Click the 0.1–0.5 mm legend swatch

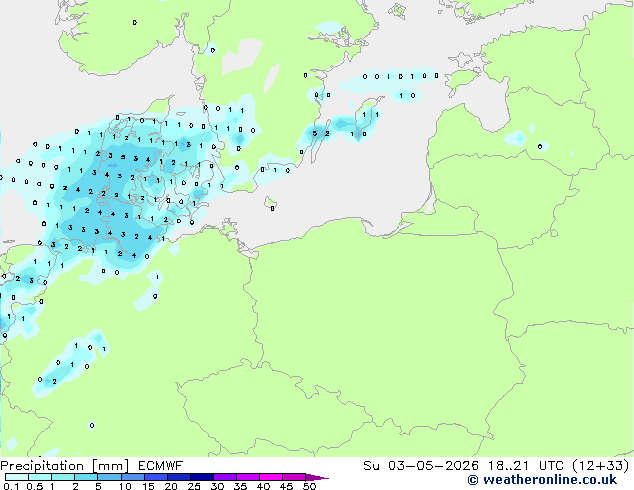(17, 477)
